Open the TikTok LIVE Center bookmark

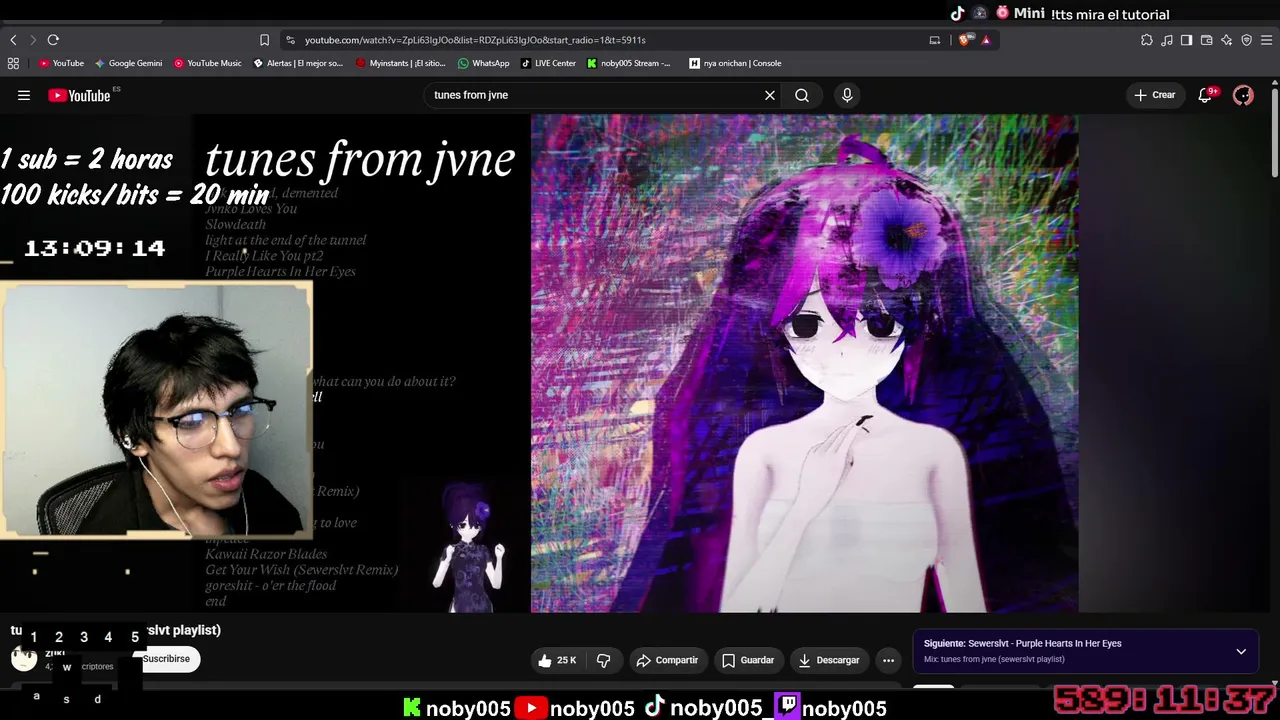[548, 63]
